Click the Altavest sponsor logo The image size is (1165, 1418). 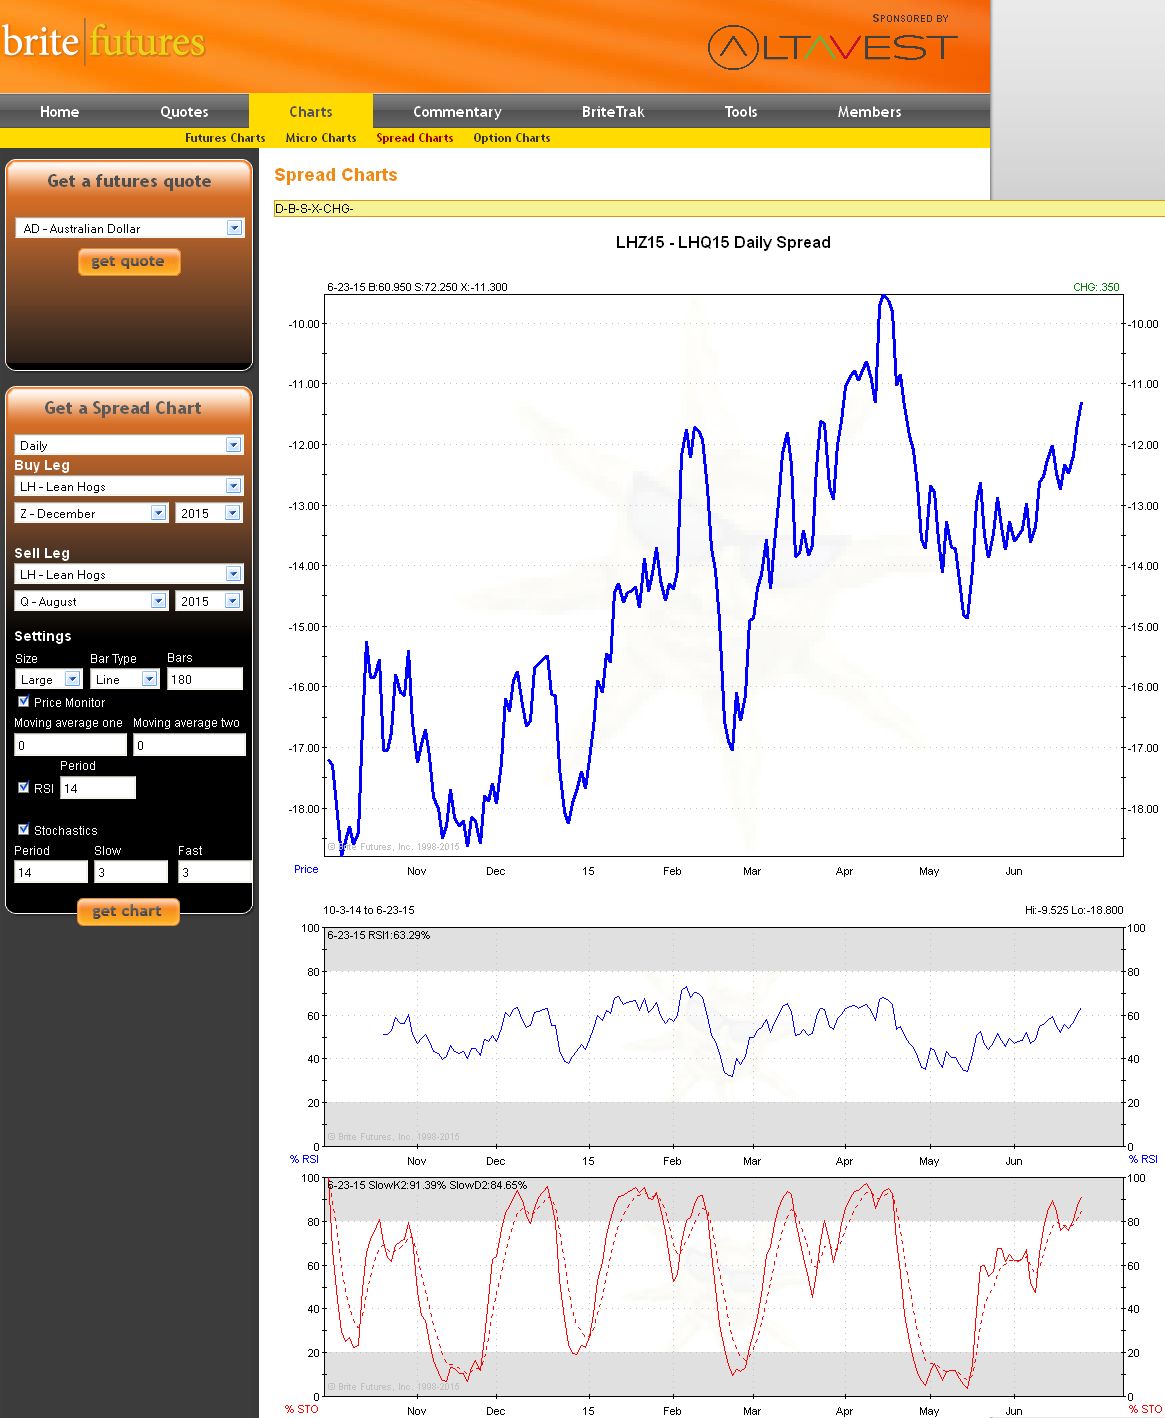pos(832,47)
